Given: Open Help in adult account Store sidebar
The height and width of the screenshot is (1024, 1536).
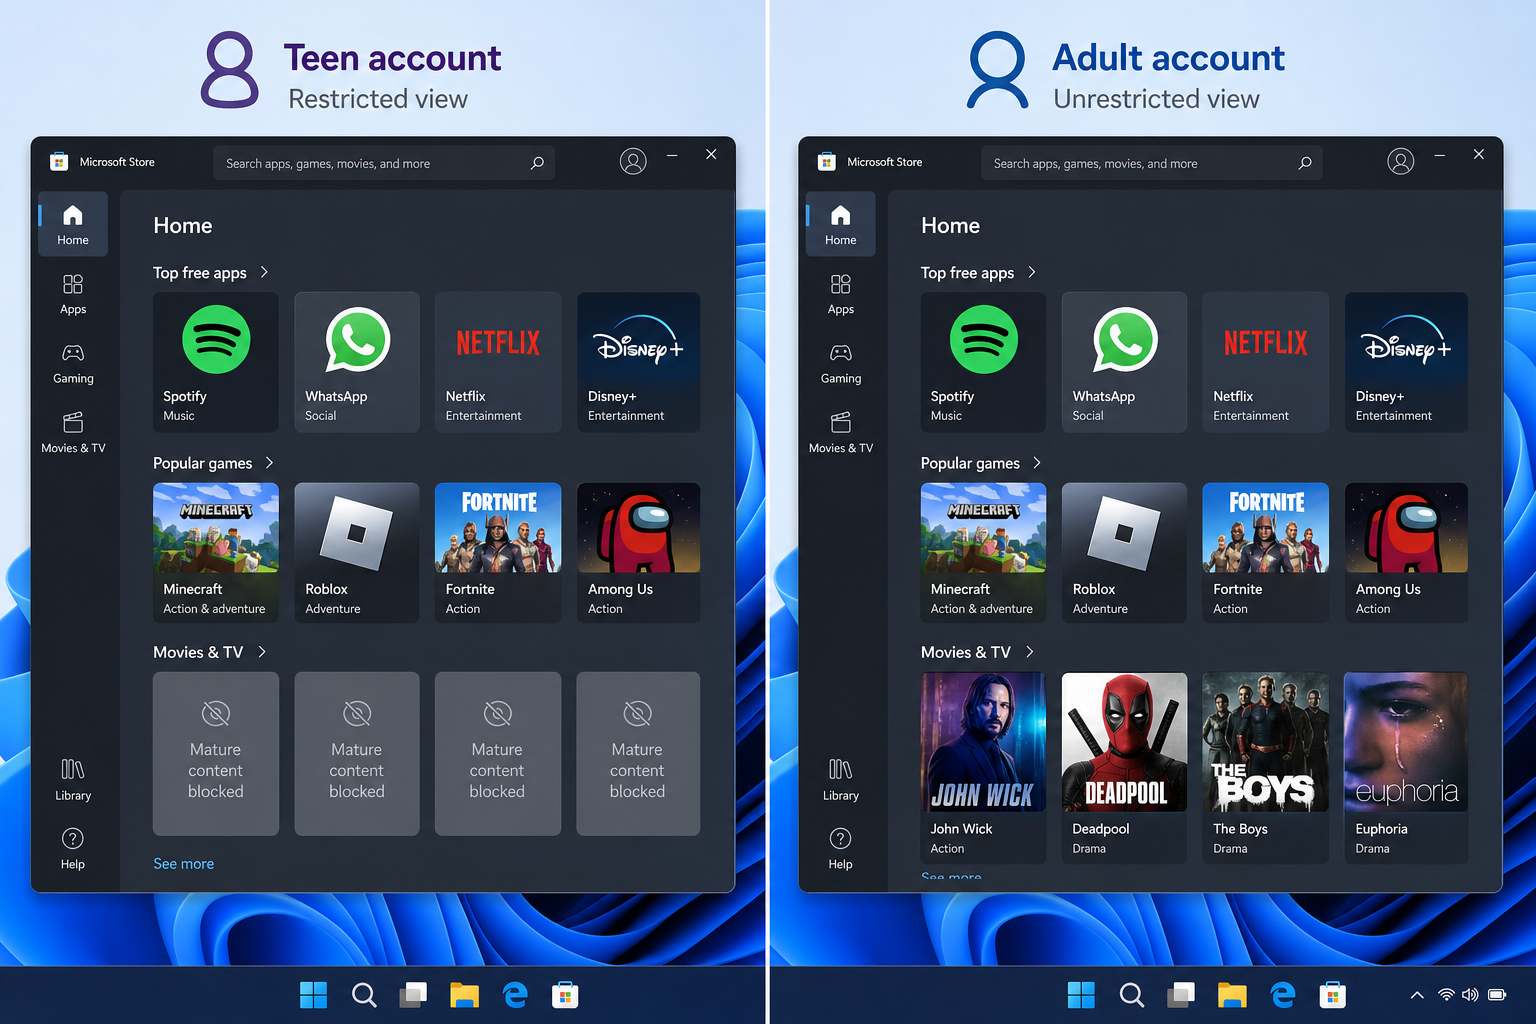Looking at the screenshot, I should (x=841, y=849).
